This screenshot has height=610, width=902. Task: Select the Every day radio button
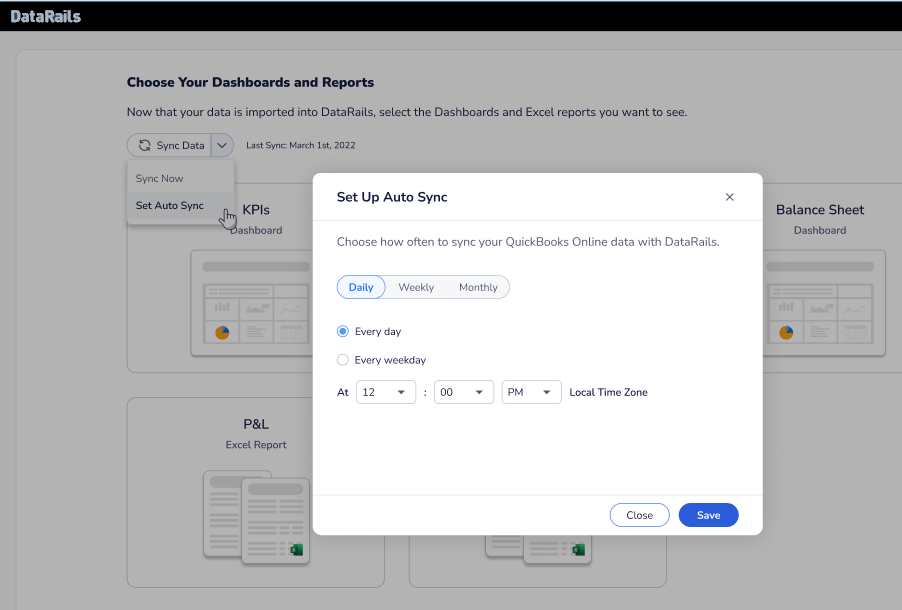coord(343,331)
